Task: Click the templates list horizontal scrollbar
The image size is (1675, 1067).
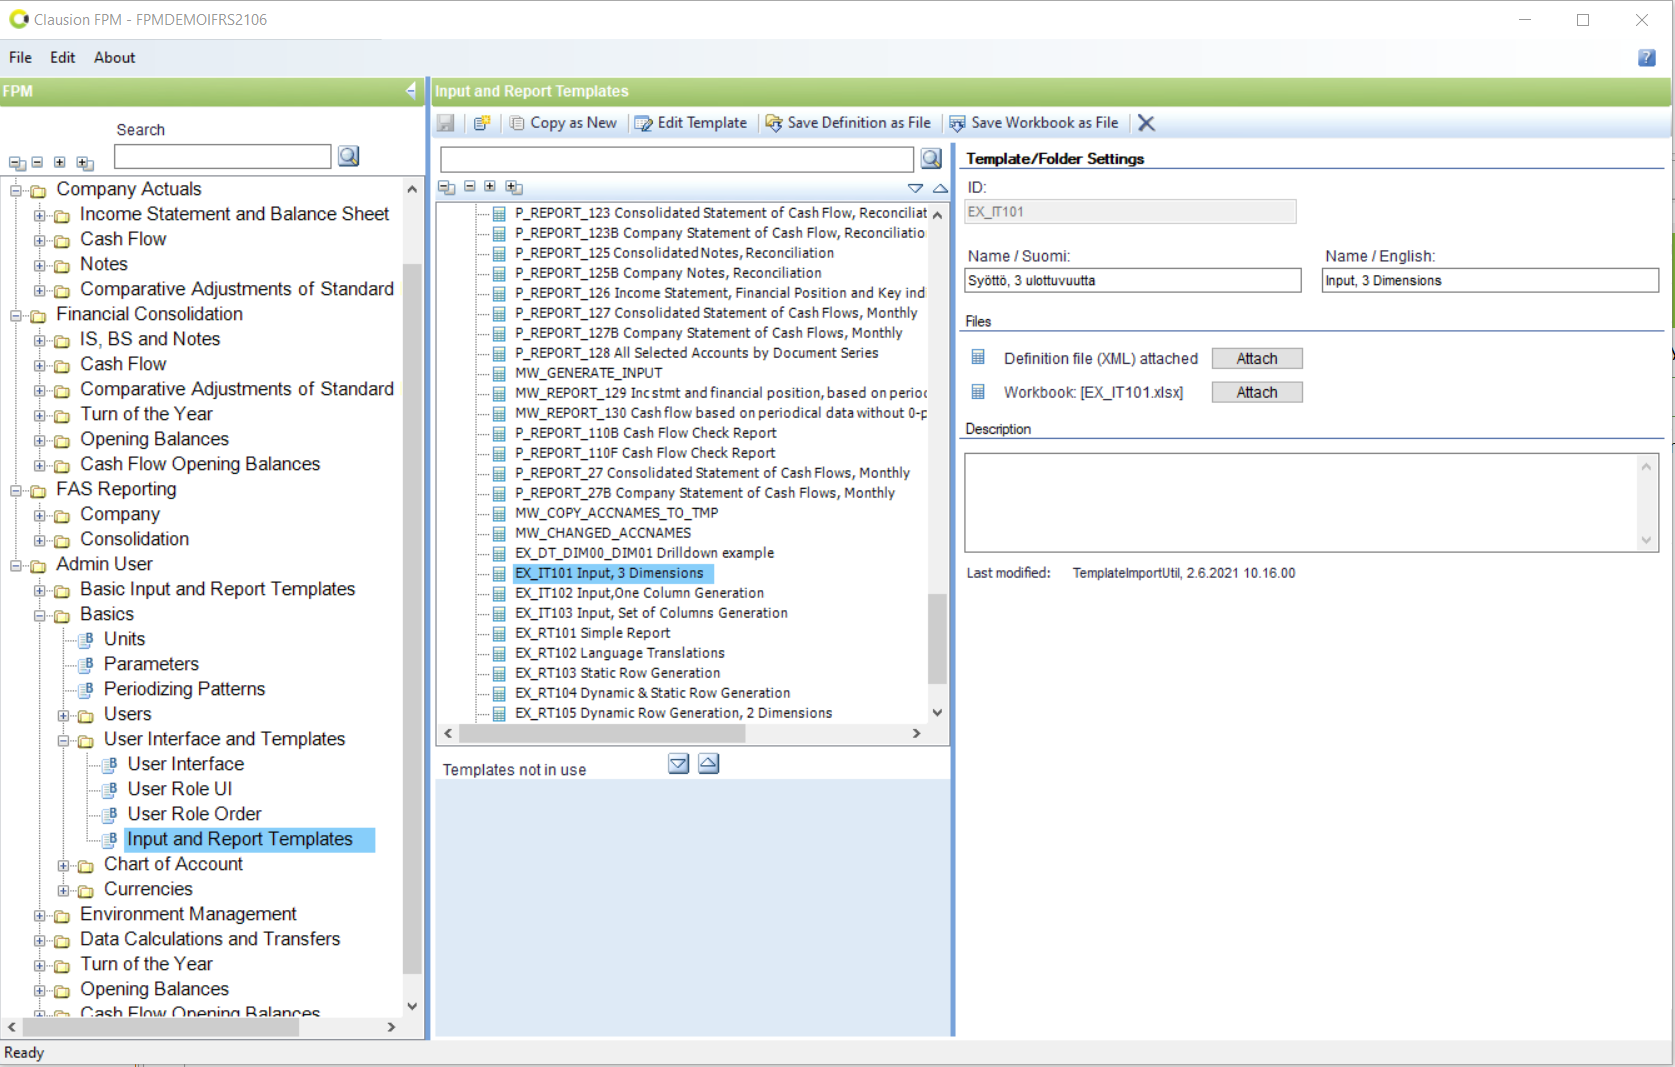Action: click(x=601, y=733)
